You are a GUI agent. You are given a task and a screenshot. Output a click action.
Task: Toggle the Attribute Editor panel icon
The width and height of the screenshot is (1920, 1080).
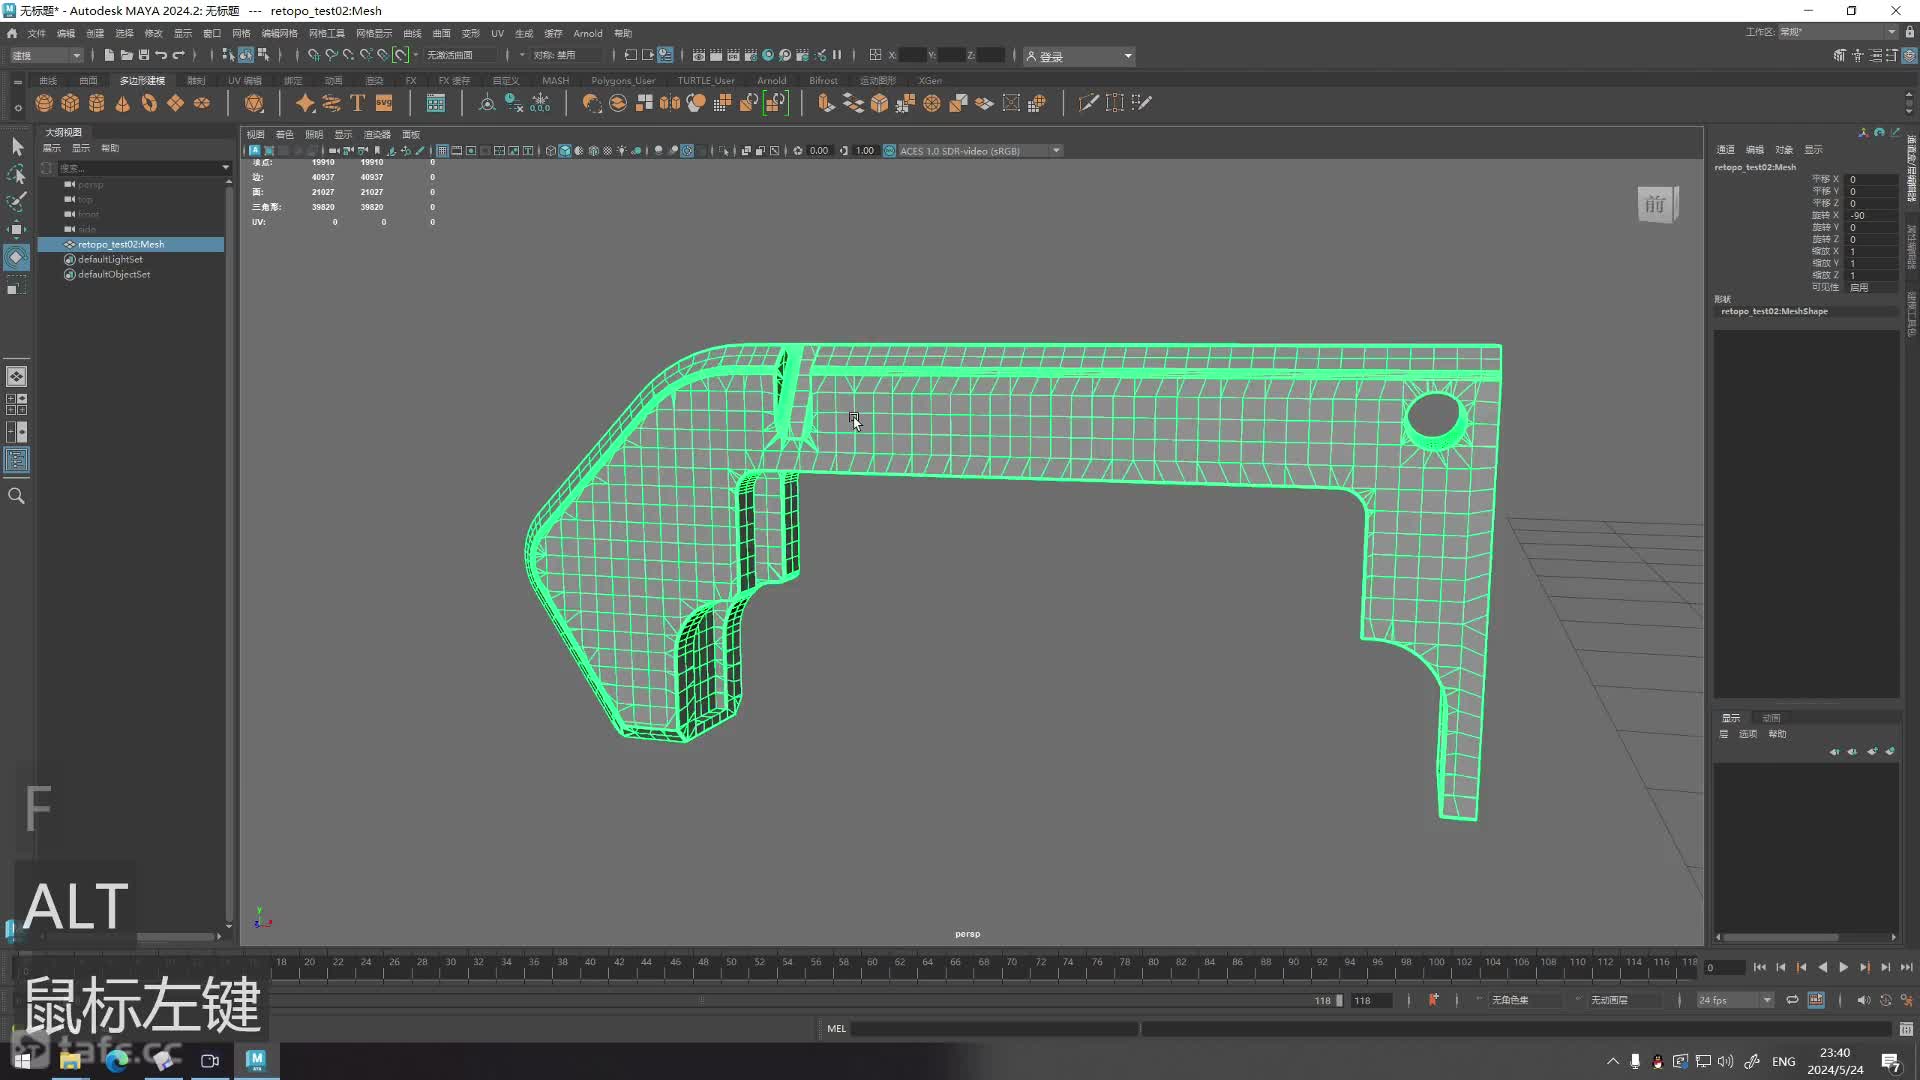tap(1875, 56)
